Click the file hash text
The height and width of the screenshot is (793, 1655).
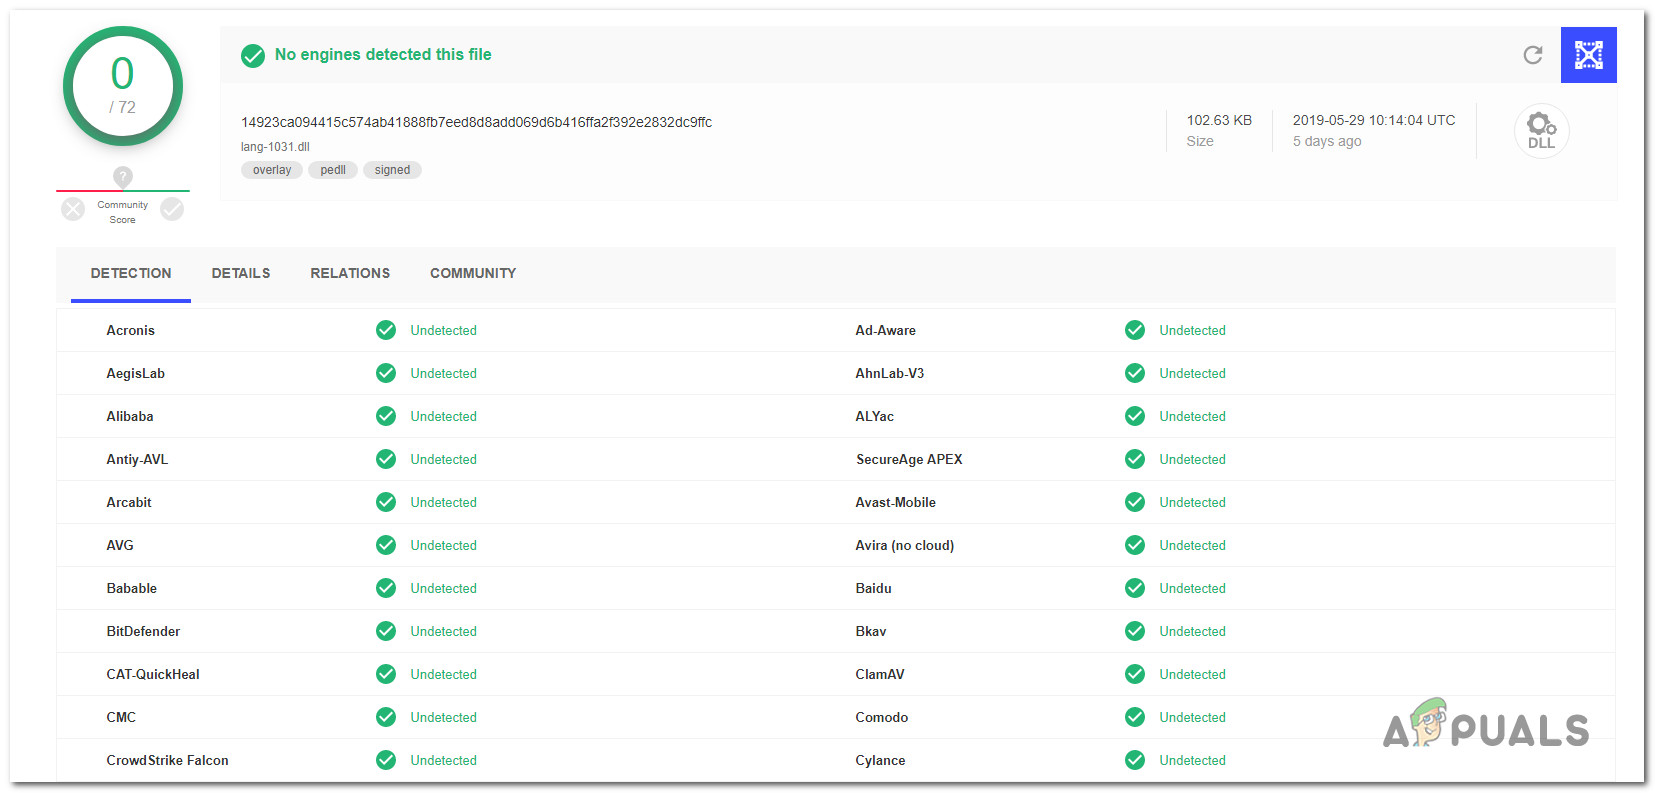(x=476, y=122)
